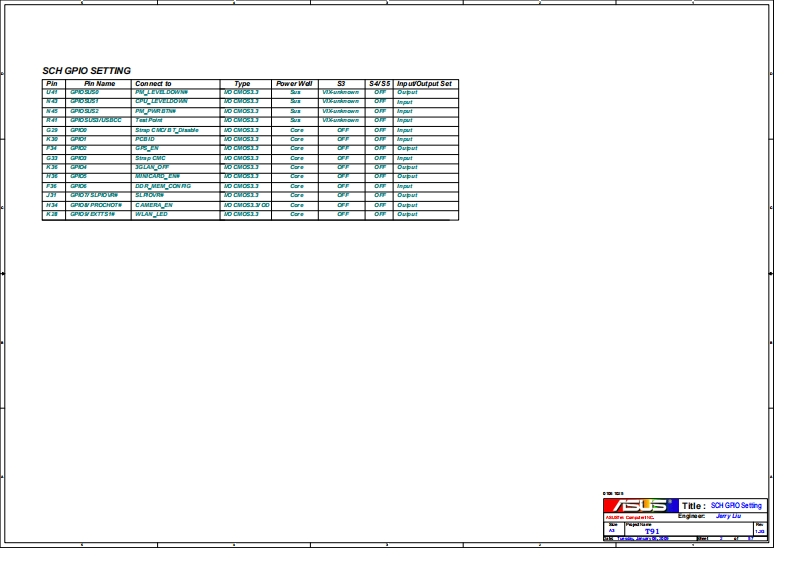The image size is (793, 561).
Task: Click the CPU_LEVELDOWN cell
Action: point(161,101)
